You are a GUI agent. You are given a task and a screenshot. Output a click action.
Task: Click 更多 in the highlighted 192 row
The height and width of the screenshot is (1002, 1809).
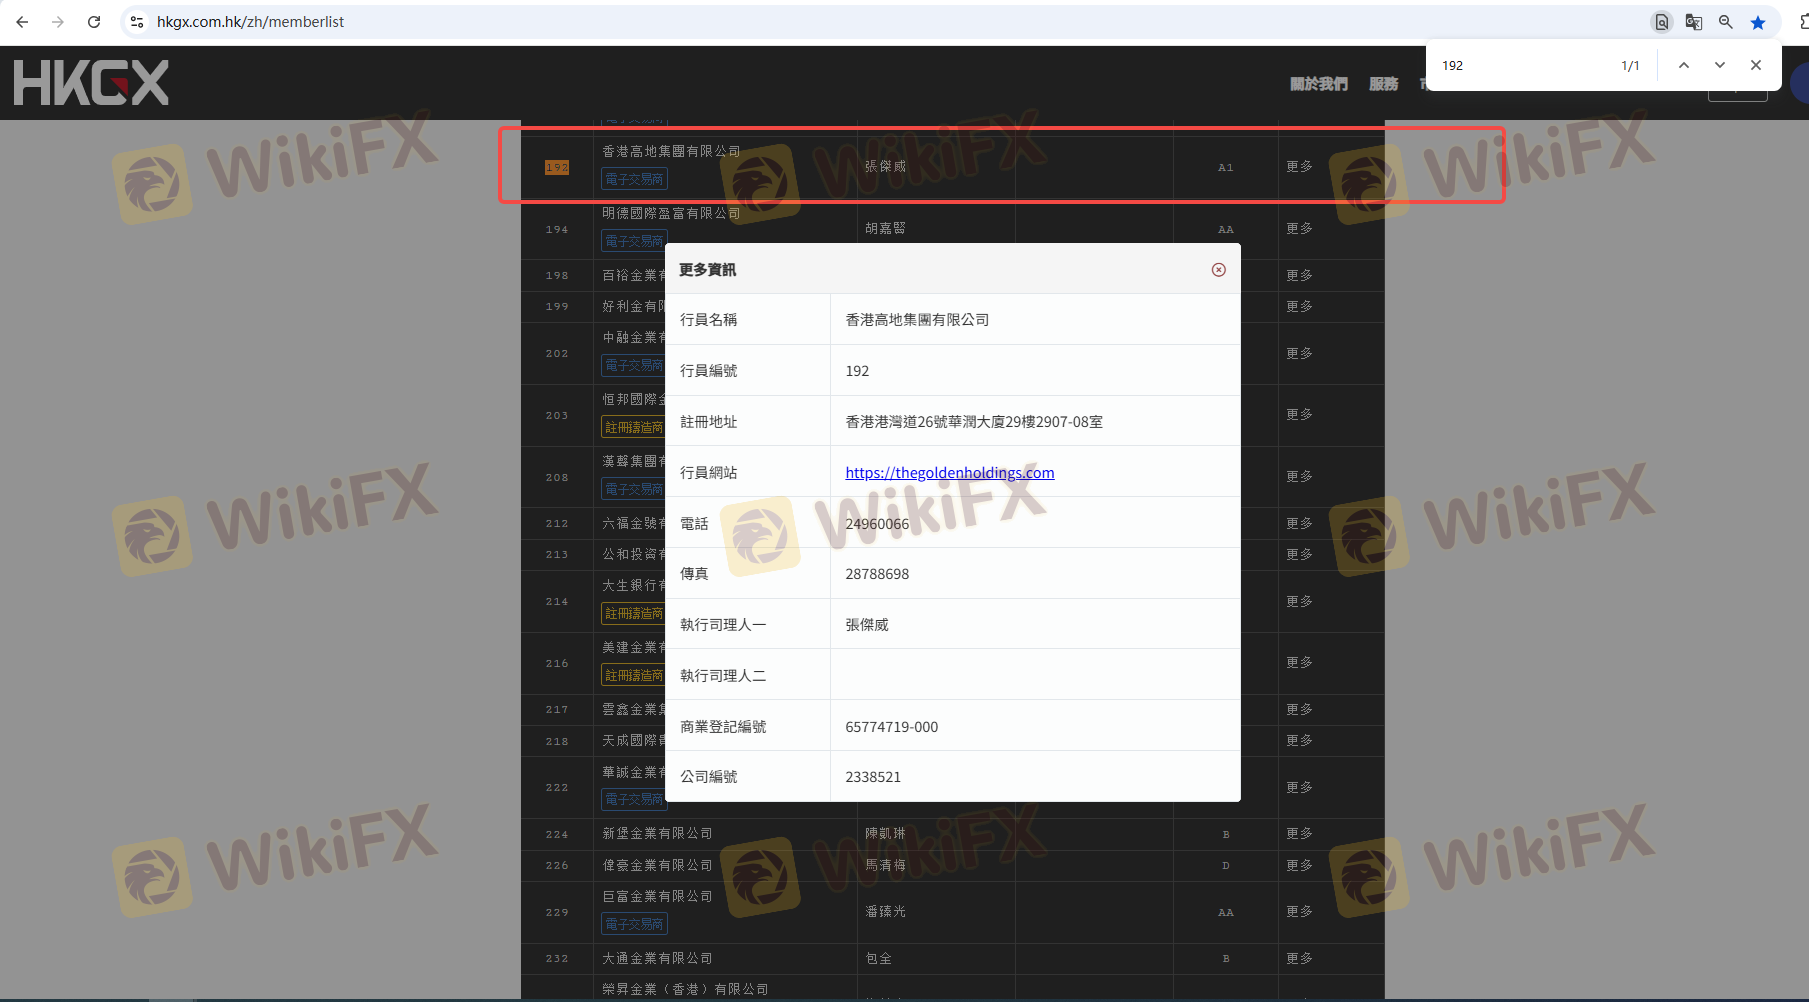(x=1299, y=167)
